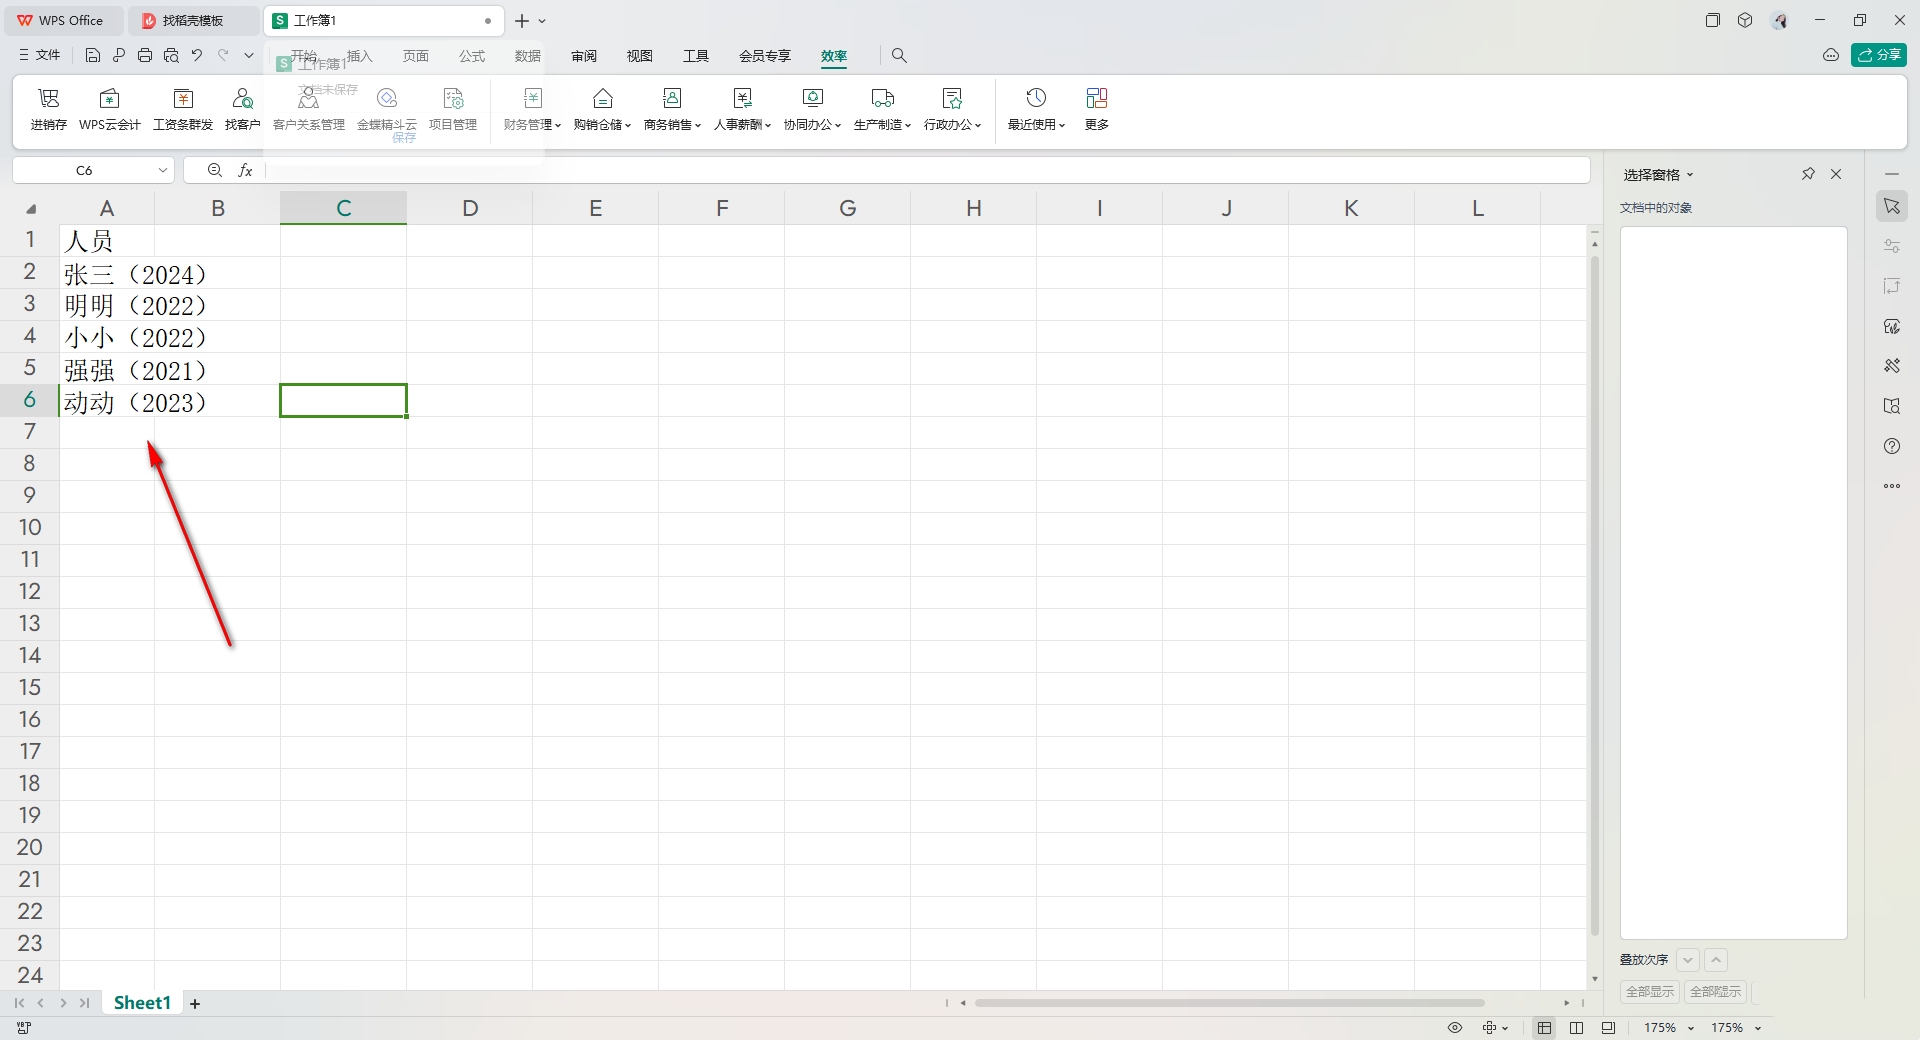Switch to page layout view

click(x=1608, y=1028)
